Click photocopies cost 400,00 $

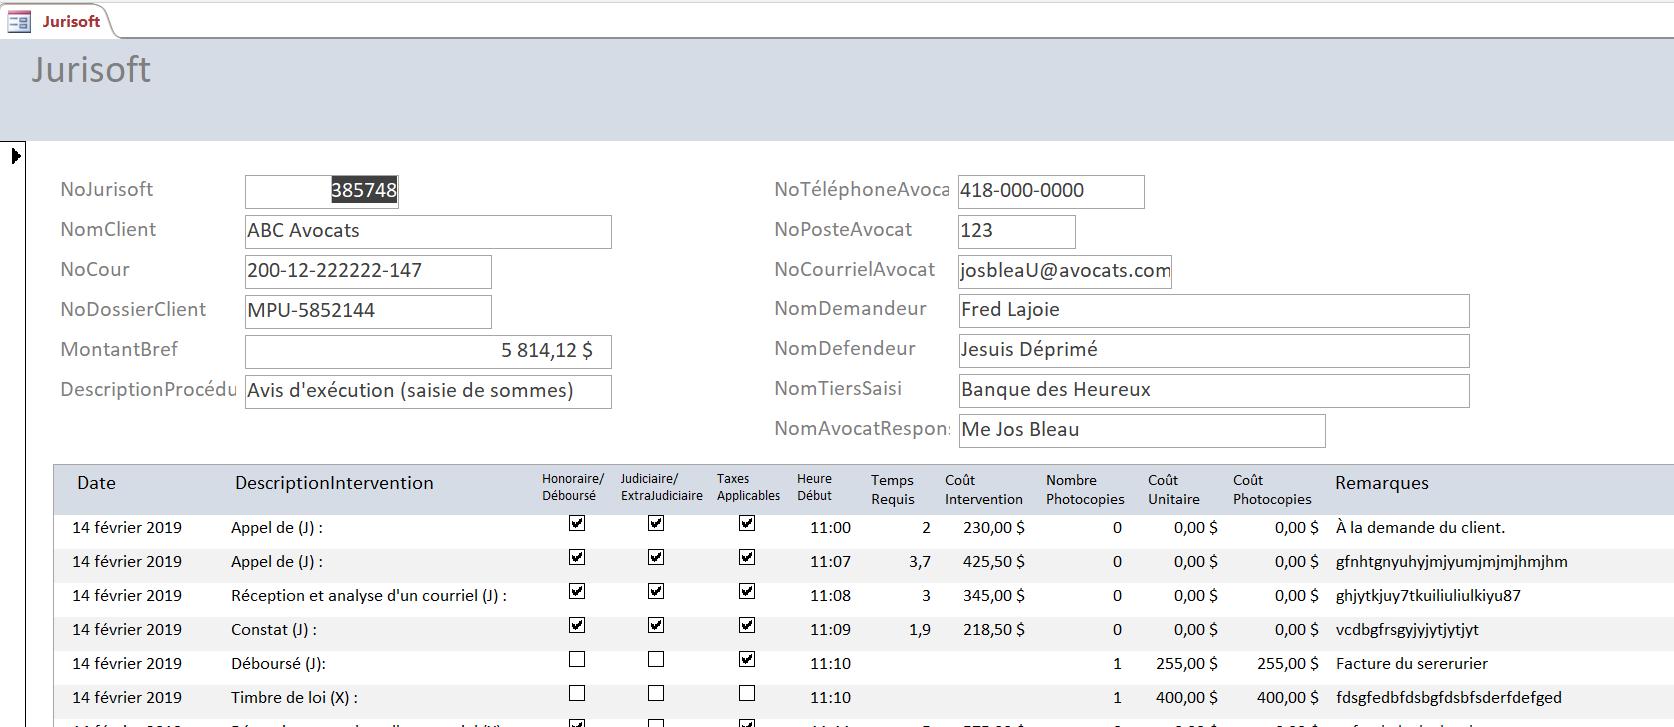click(1288, 698)
